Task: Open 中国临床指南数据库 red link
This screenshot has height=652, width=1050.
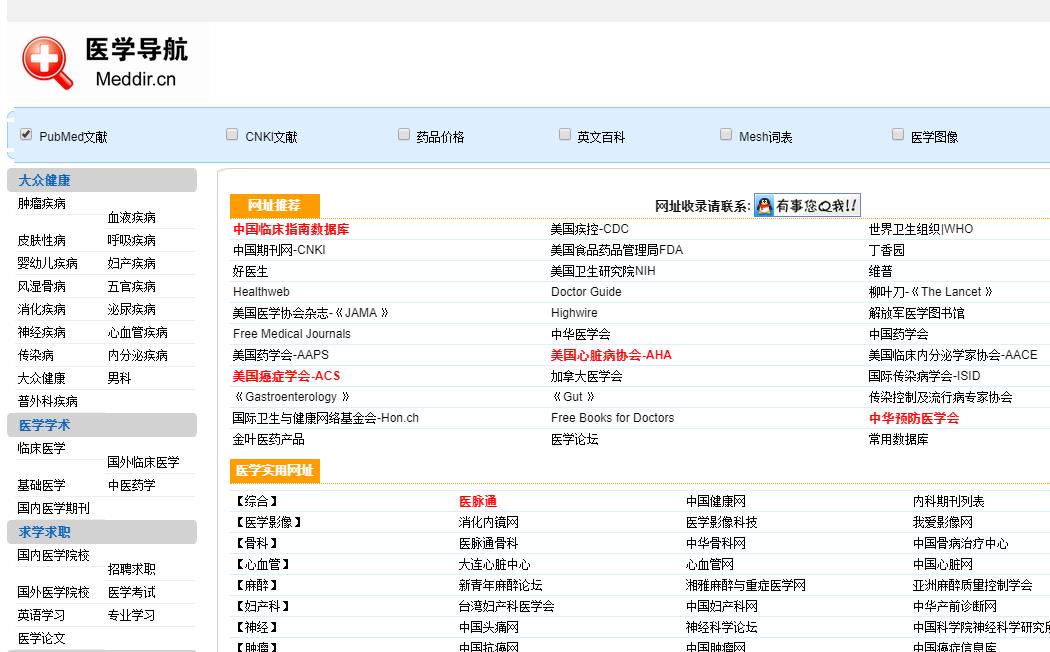Action: [x=291, y=229]
